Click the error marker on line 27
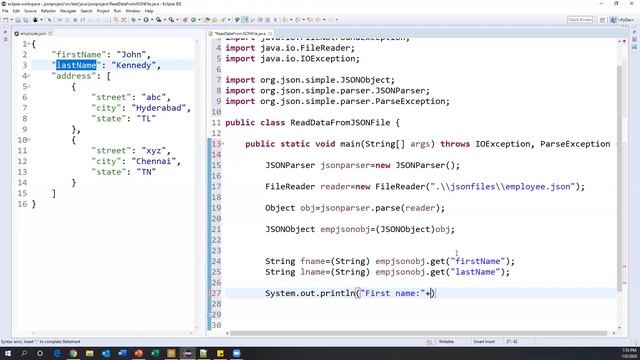640x360 pixels. [210, 293]
